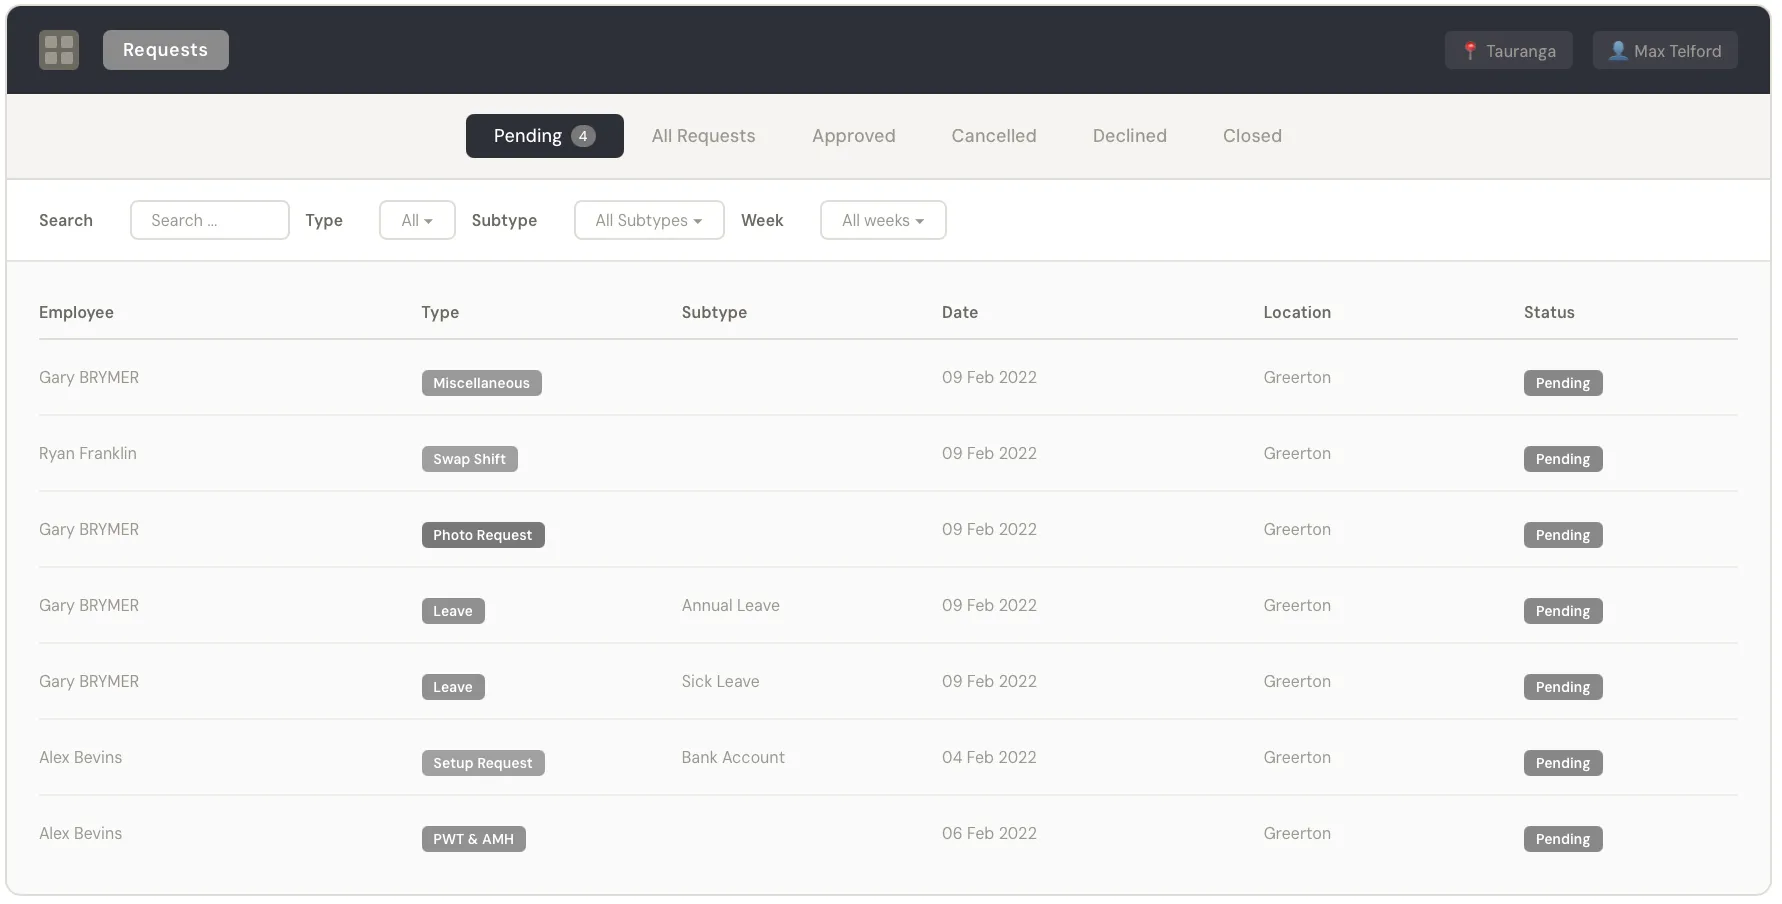1782x904 pixels.
Task: Open the Tauranga location selector
Action: click(x=1508, y=50)
